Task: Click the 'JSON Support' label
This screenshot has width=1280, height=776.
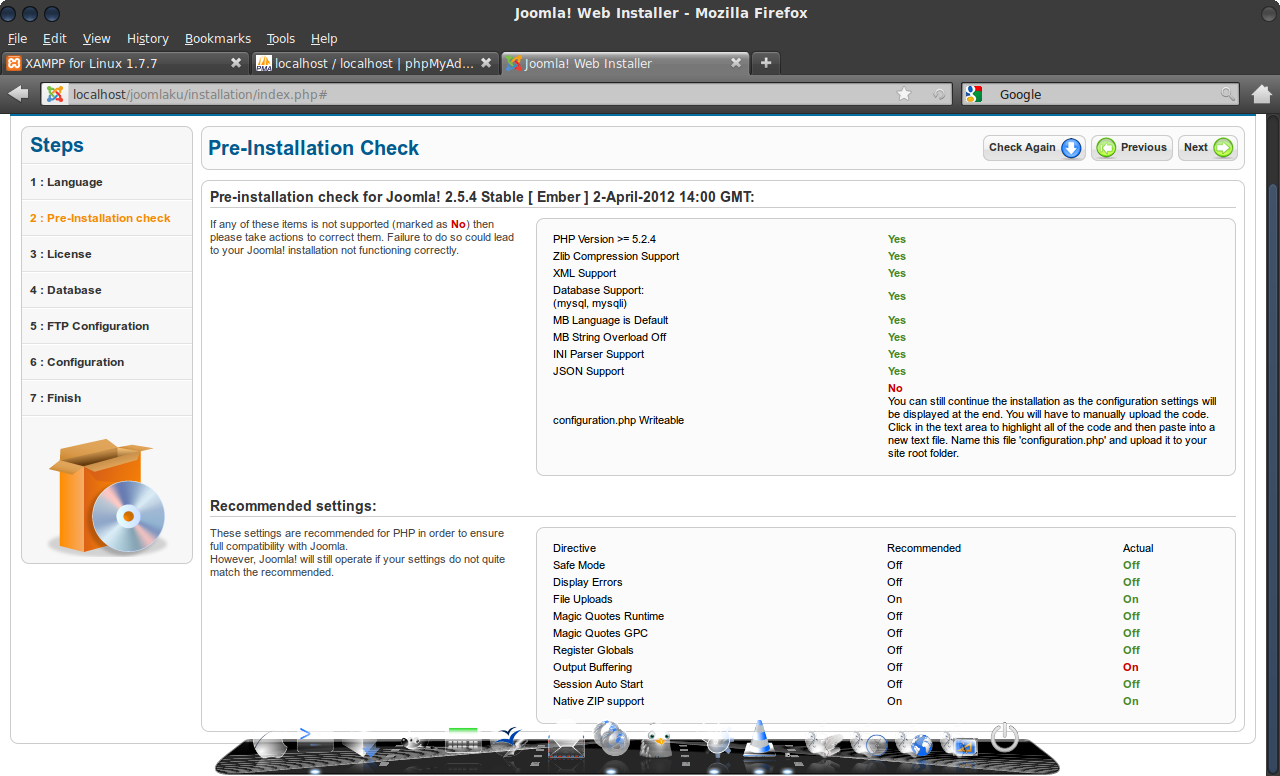Action: 589,371
